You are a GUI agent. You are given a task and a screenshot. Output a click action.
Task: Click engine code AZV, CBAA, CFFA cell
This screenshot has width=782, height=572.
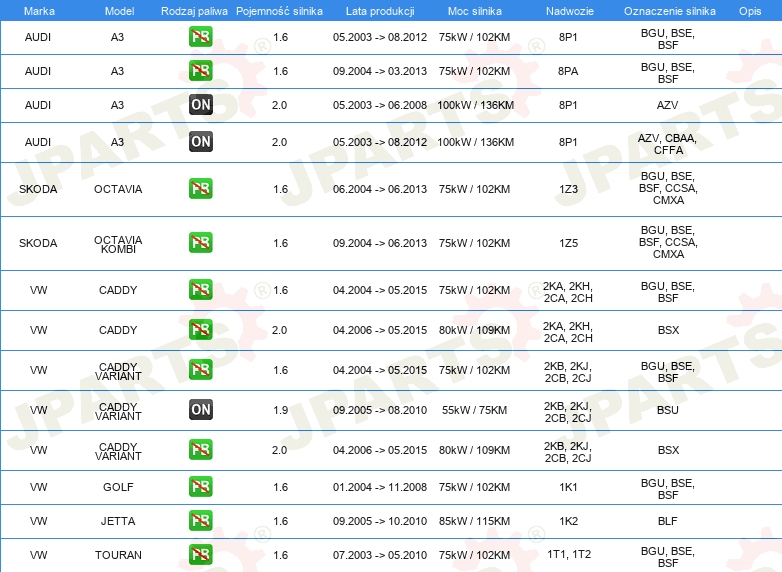668,144
